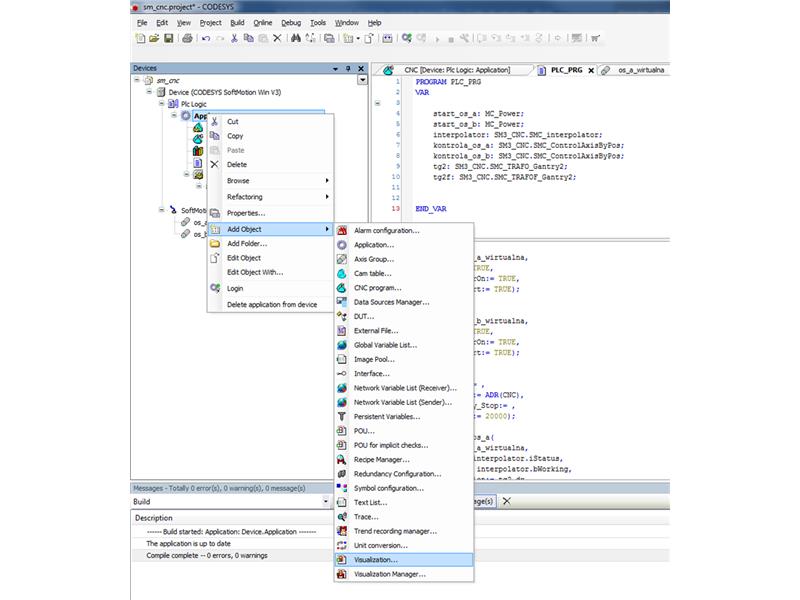Choose Axis Group... from the Add Object submenu

click(404, 259)
